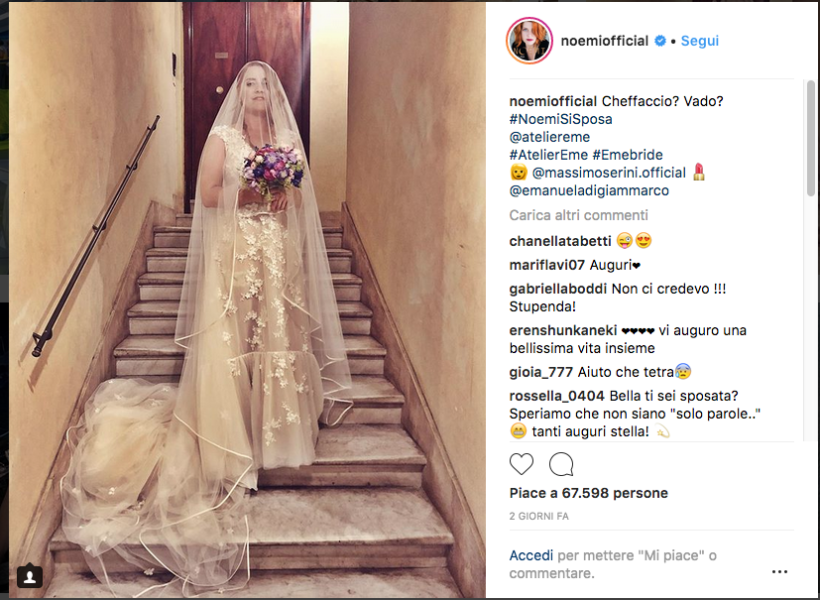
Task: Click the heart like icon
Action: point(521,464)
